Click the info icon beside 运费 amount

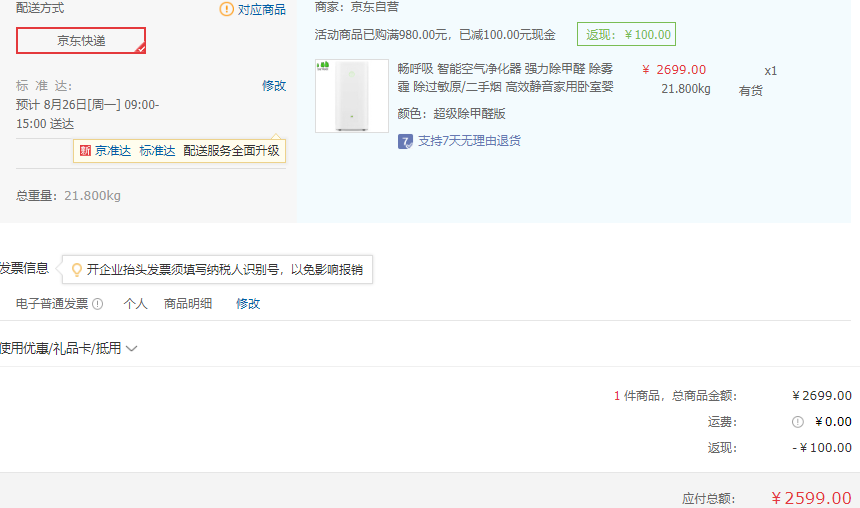[797, 422]
